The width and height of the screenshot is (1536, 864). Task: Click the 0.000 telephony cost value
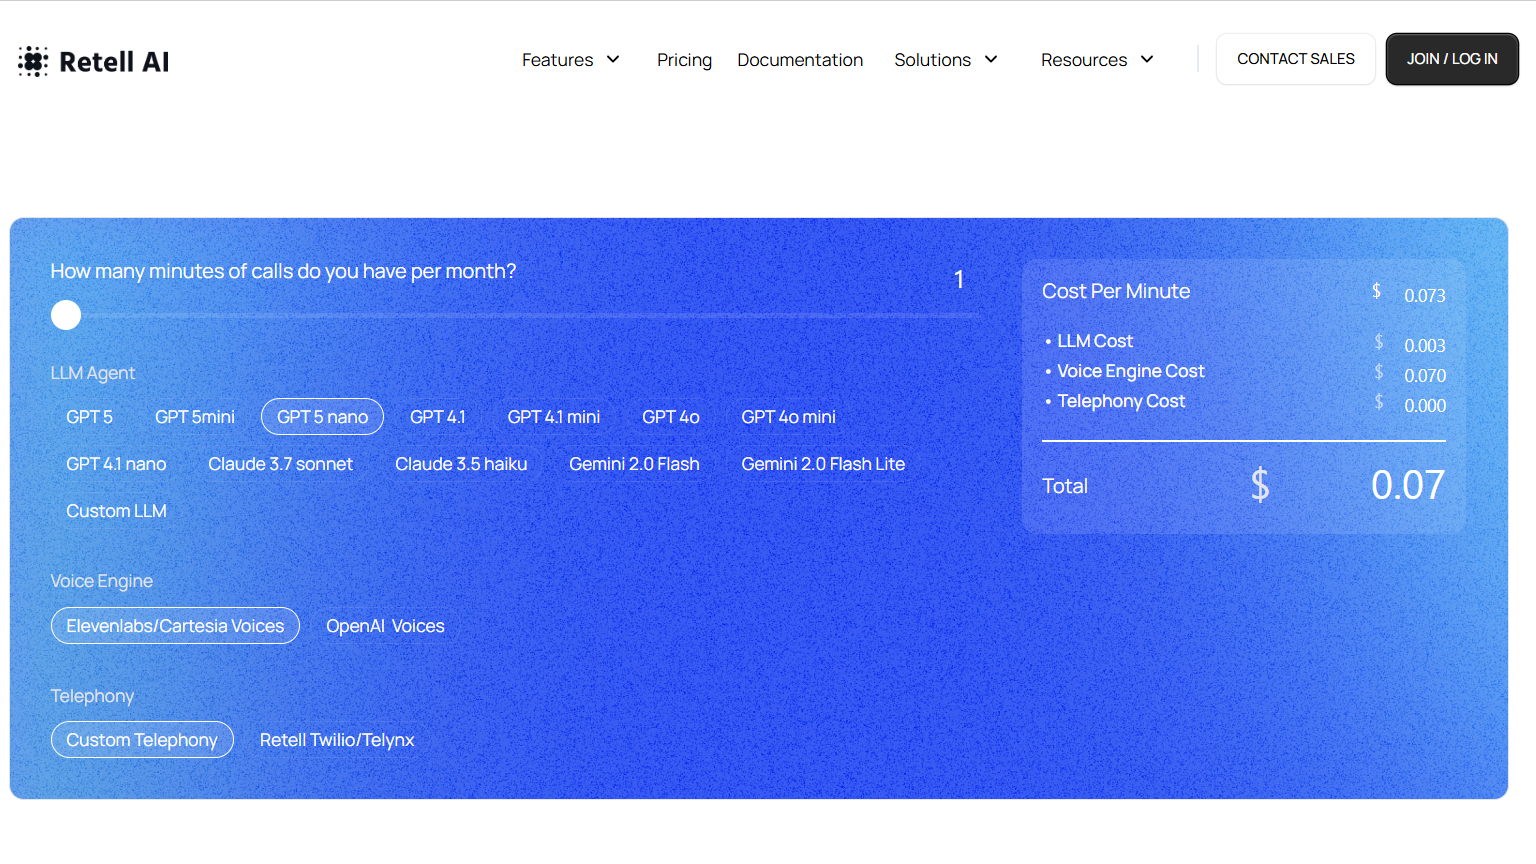tap(1425, 405)
